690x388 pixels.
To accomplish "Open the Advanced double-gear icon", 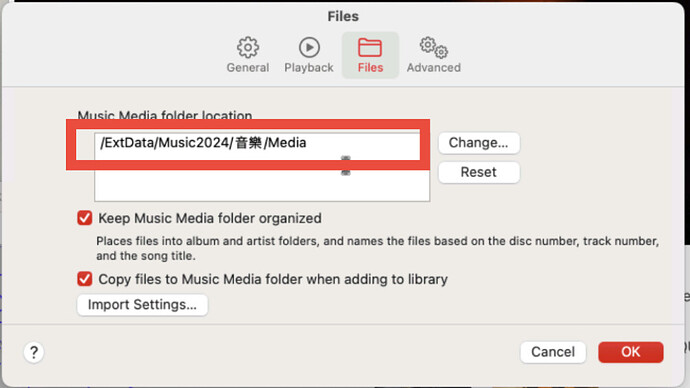I will 433,48.
